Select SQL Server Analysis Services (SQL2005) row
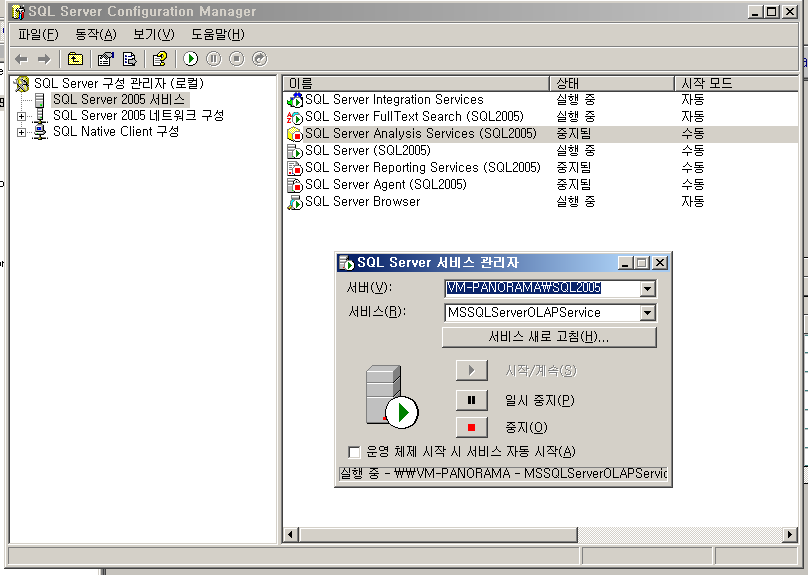 (x=541, y=134)
